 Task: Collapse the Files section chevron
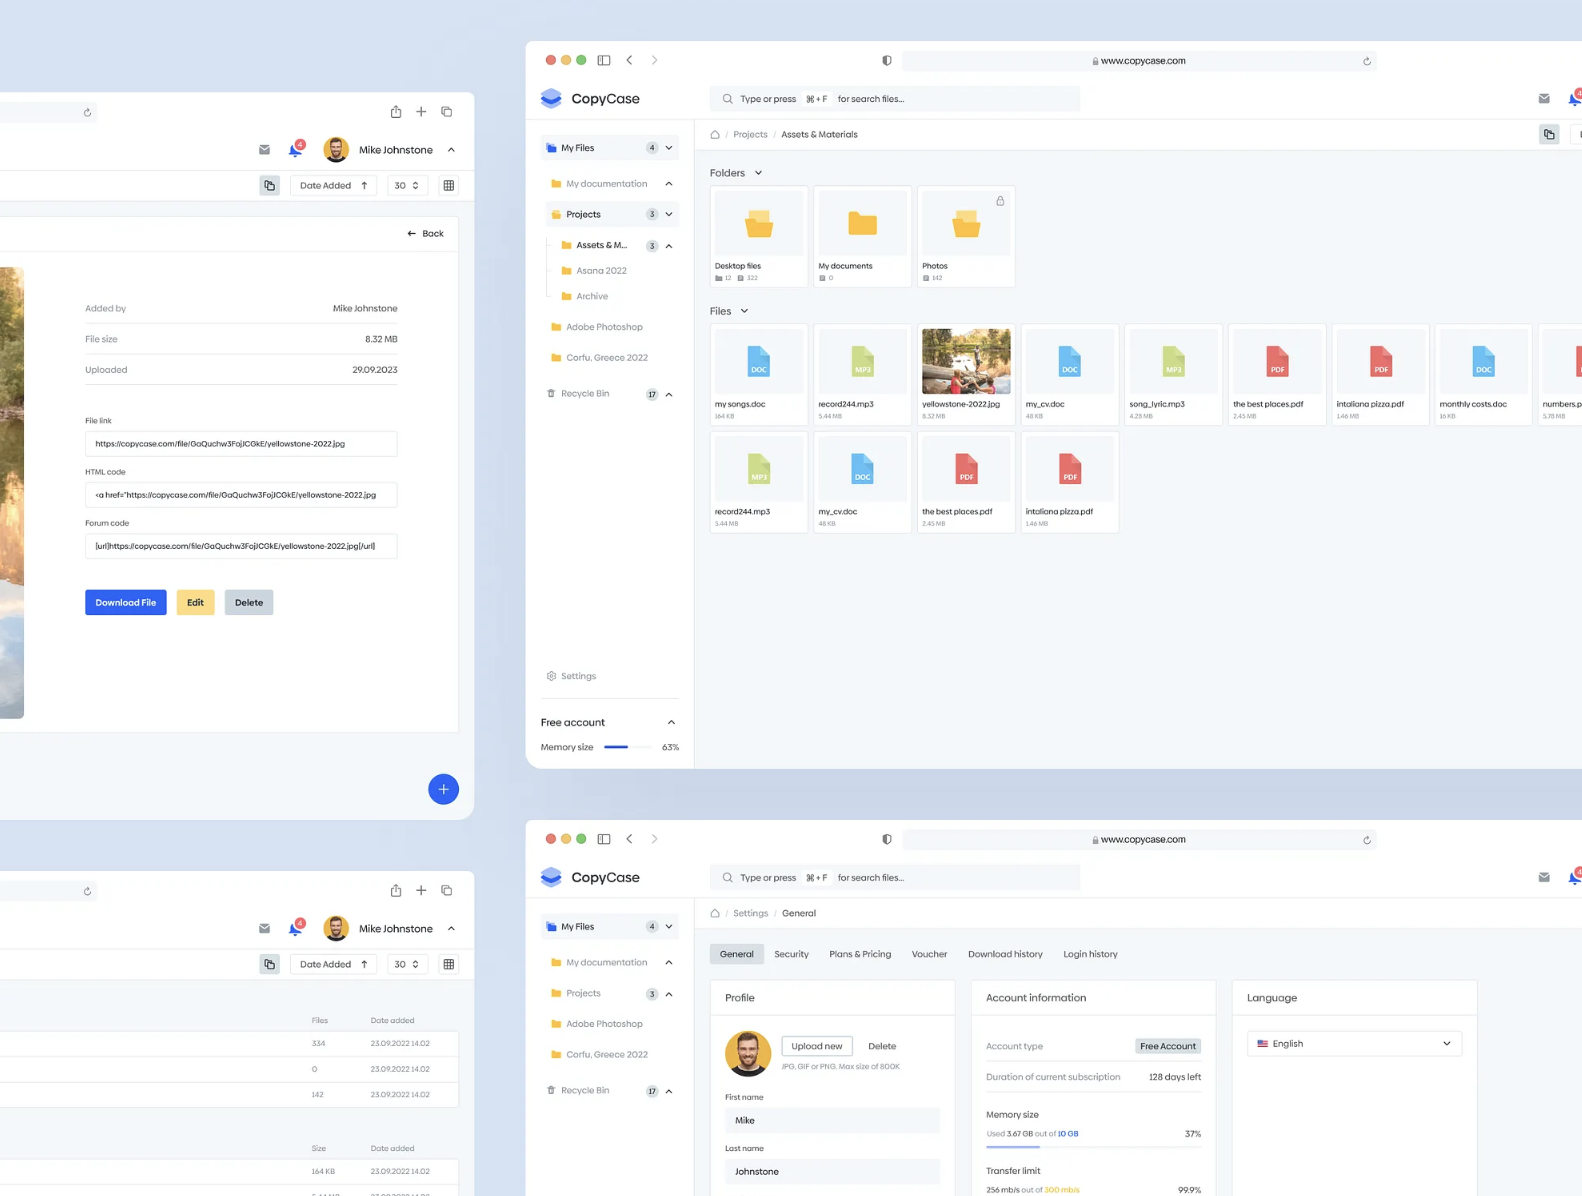point(744,311)
